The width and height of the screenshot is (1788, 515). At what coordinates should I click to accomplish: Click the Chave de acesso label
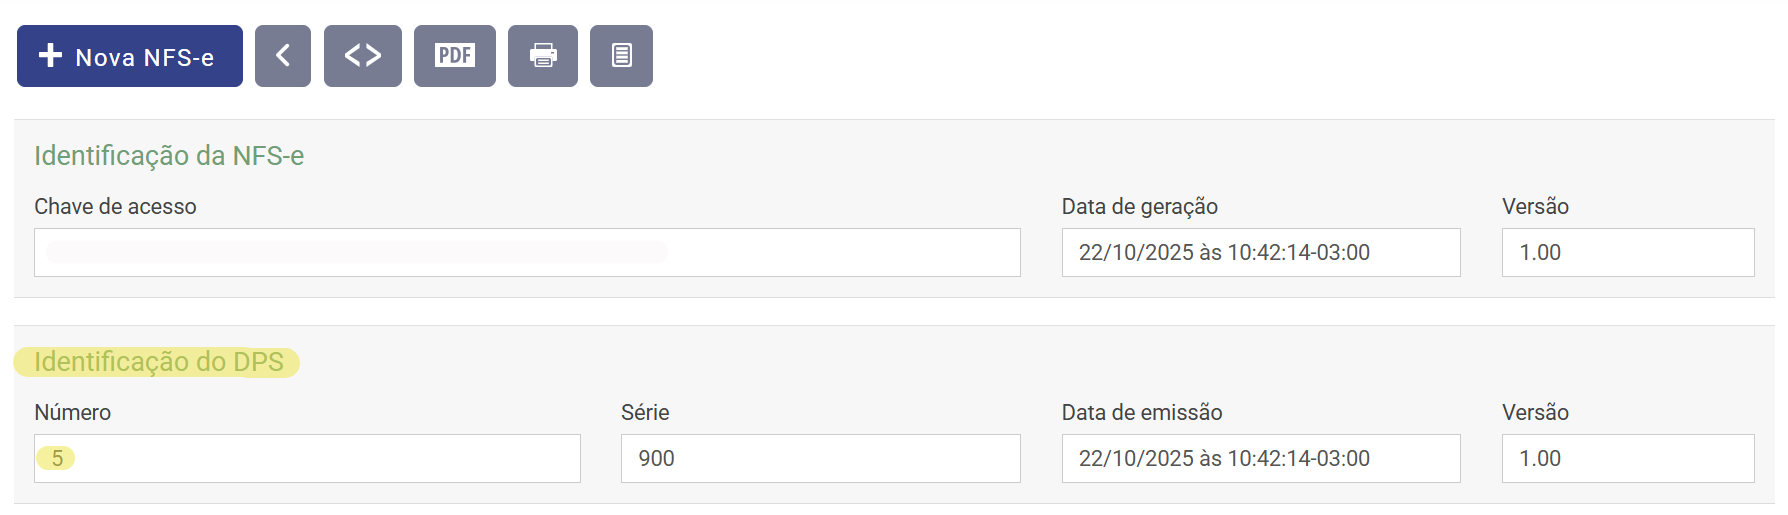115,207
